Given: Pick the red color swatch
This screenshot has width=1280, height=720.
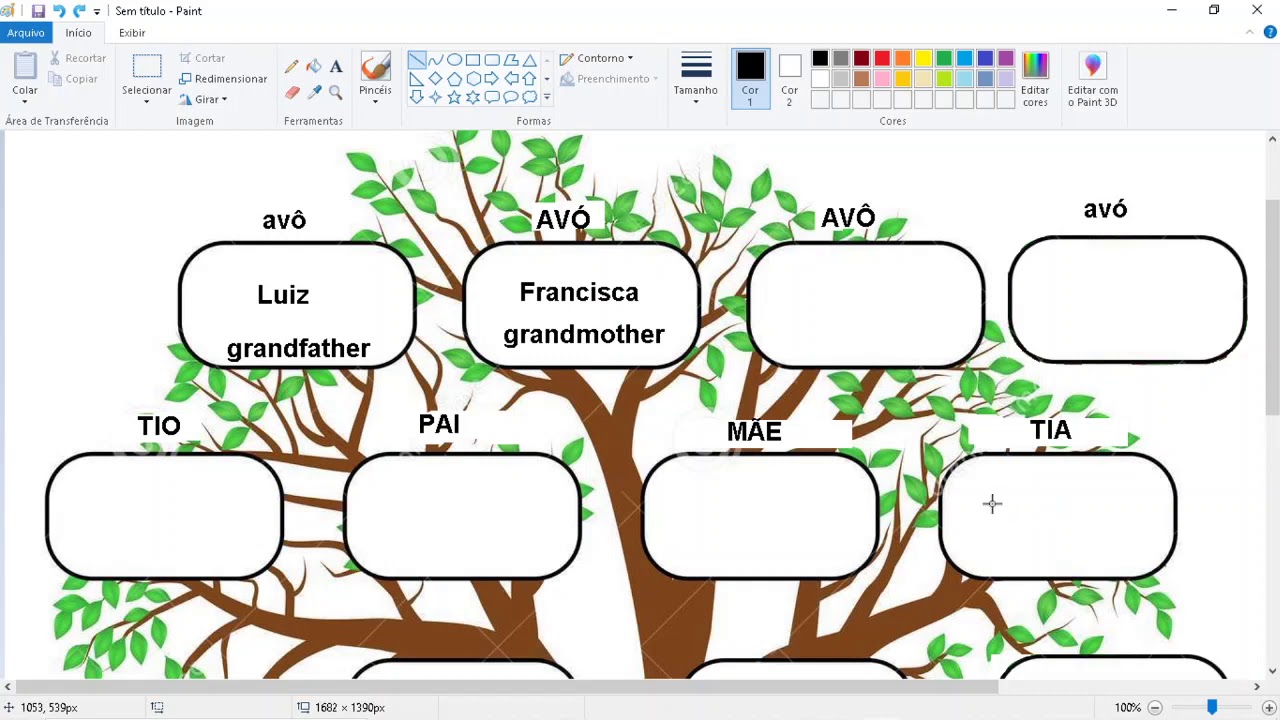Looking at the screenshot, I should point(882,58).
